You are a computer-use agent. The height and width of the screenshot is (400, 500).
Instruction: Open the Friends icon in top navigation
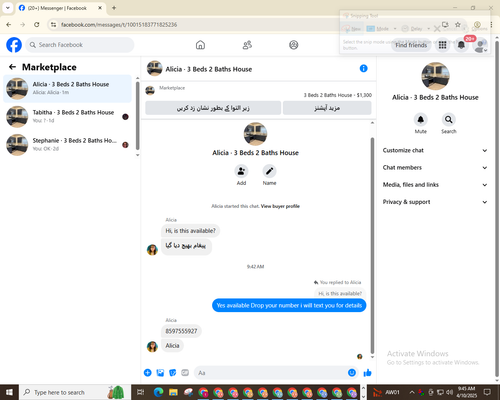coord(247,45)
